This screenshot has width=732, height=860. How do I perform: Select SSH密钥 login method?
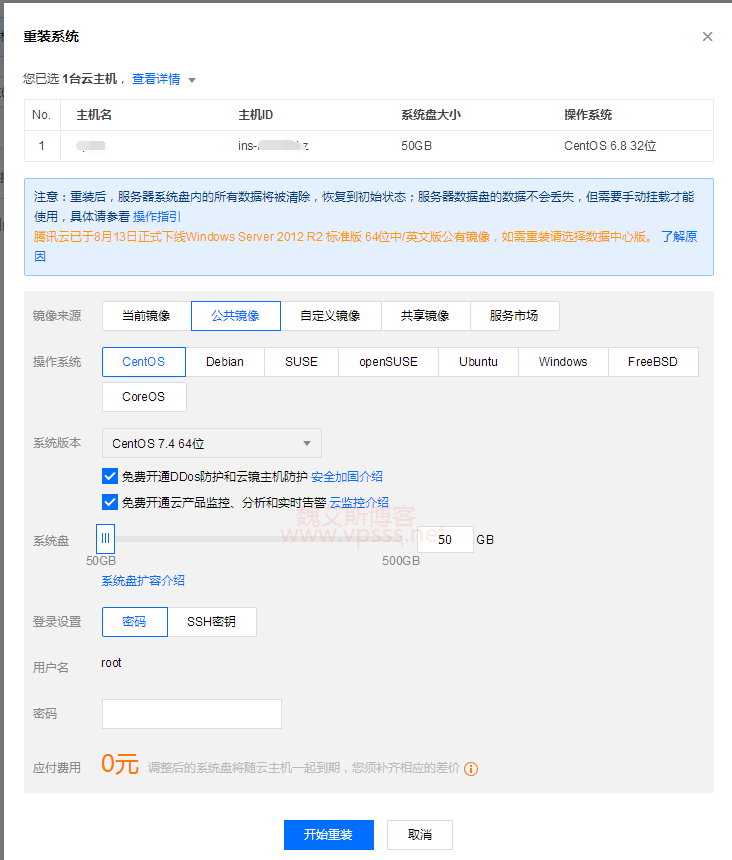coord(212,622)
